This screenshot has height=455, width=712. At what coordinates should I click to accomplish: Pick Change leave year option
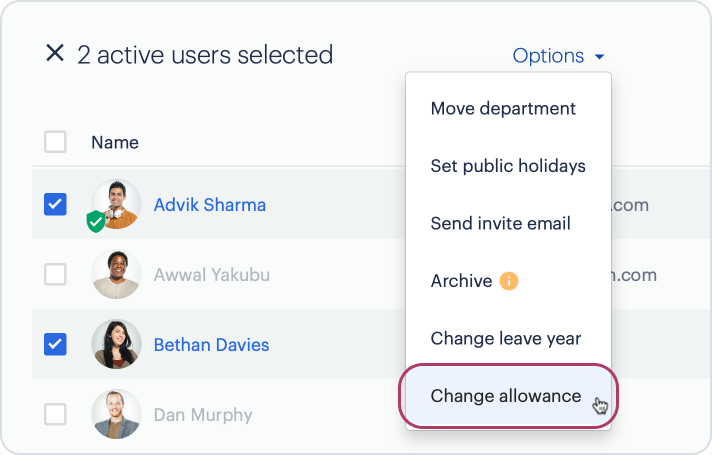click(x=508, y=338)
